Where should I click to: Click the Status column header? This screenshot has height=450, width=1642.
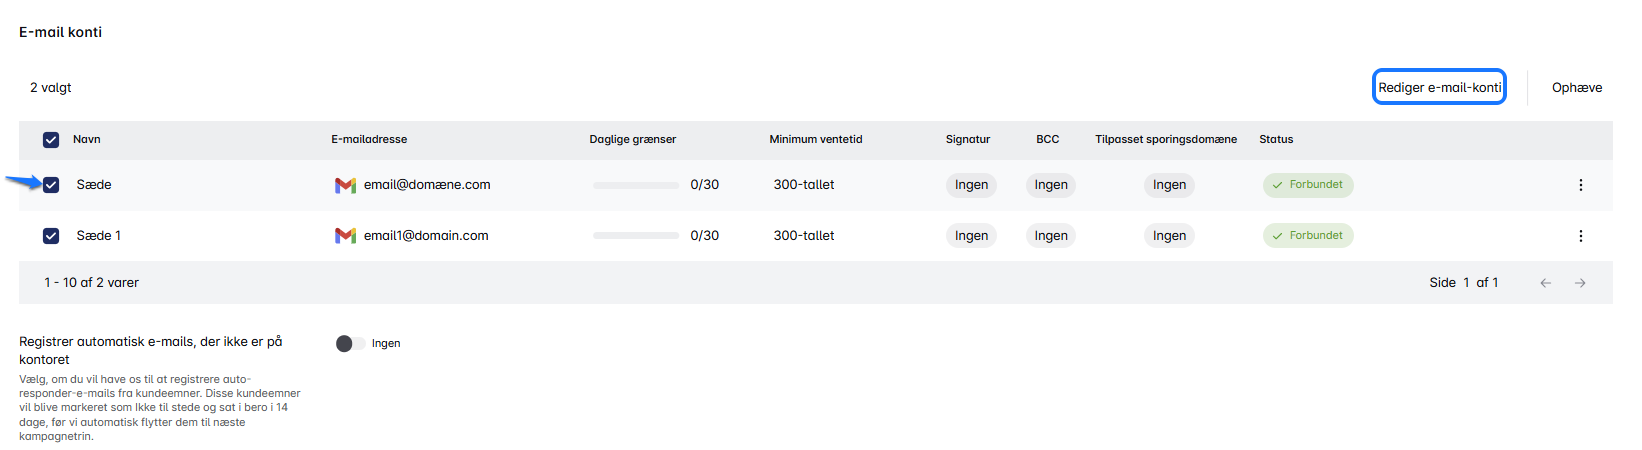tap(1276, 140)
